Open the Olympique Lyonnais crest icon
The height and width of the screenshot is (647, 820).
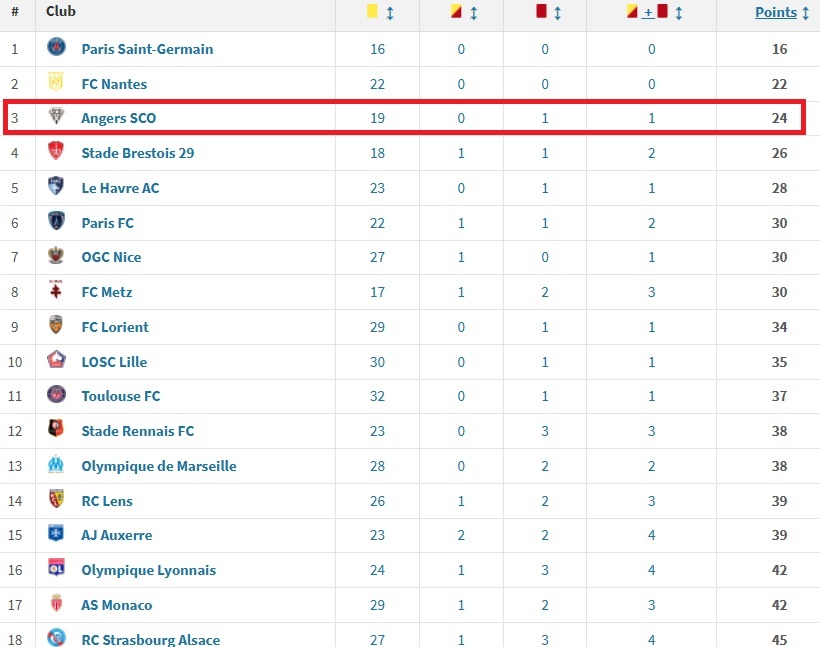click(x=57, y=569)
